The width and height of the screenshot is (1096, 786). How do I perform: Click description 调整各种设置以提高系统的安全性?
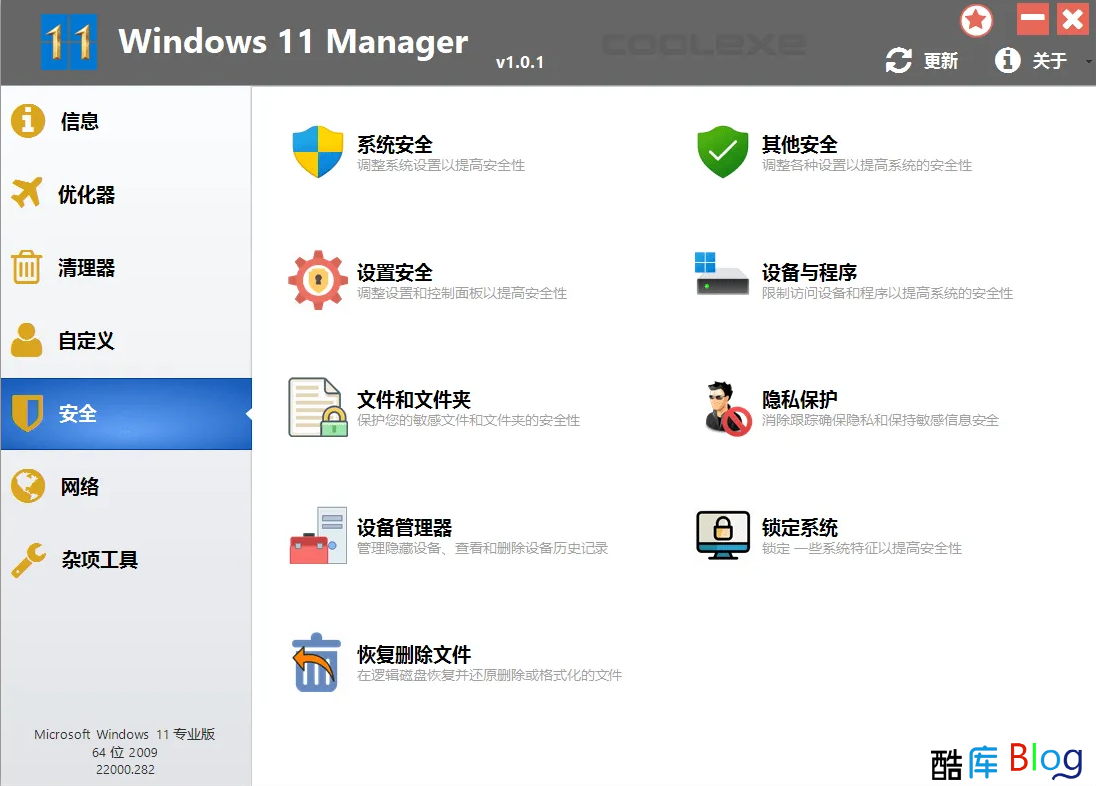[x=867, y=165]
